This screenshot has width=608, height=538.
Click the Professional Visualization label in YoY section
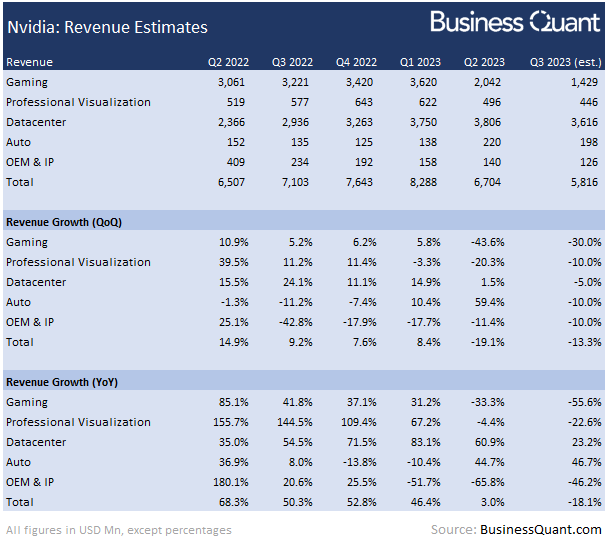tap(78, 422)
